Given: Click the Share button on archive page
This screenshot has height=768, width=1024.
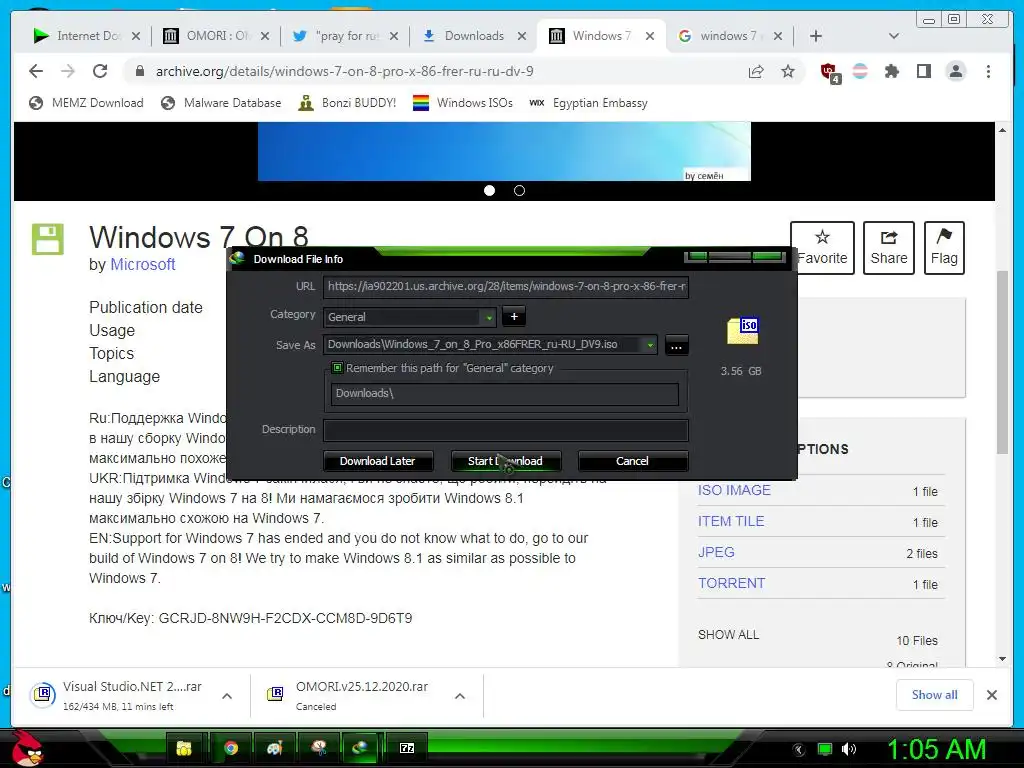Looking at the screenshot, I should point(889,248).
